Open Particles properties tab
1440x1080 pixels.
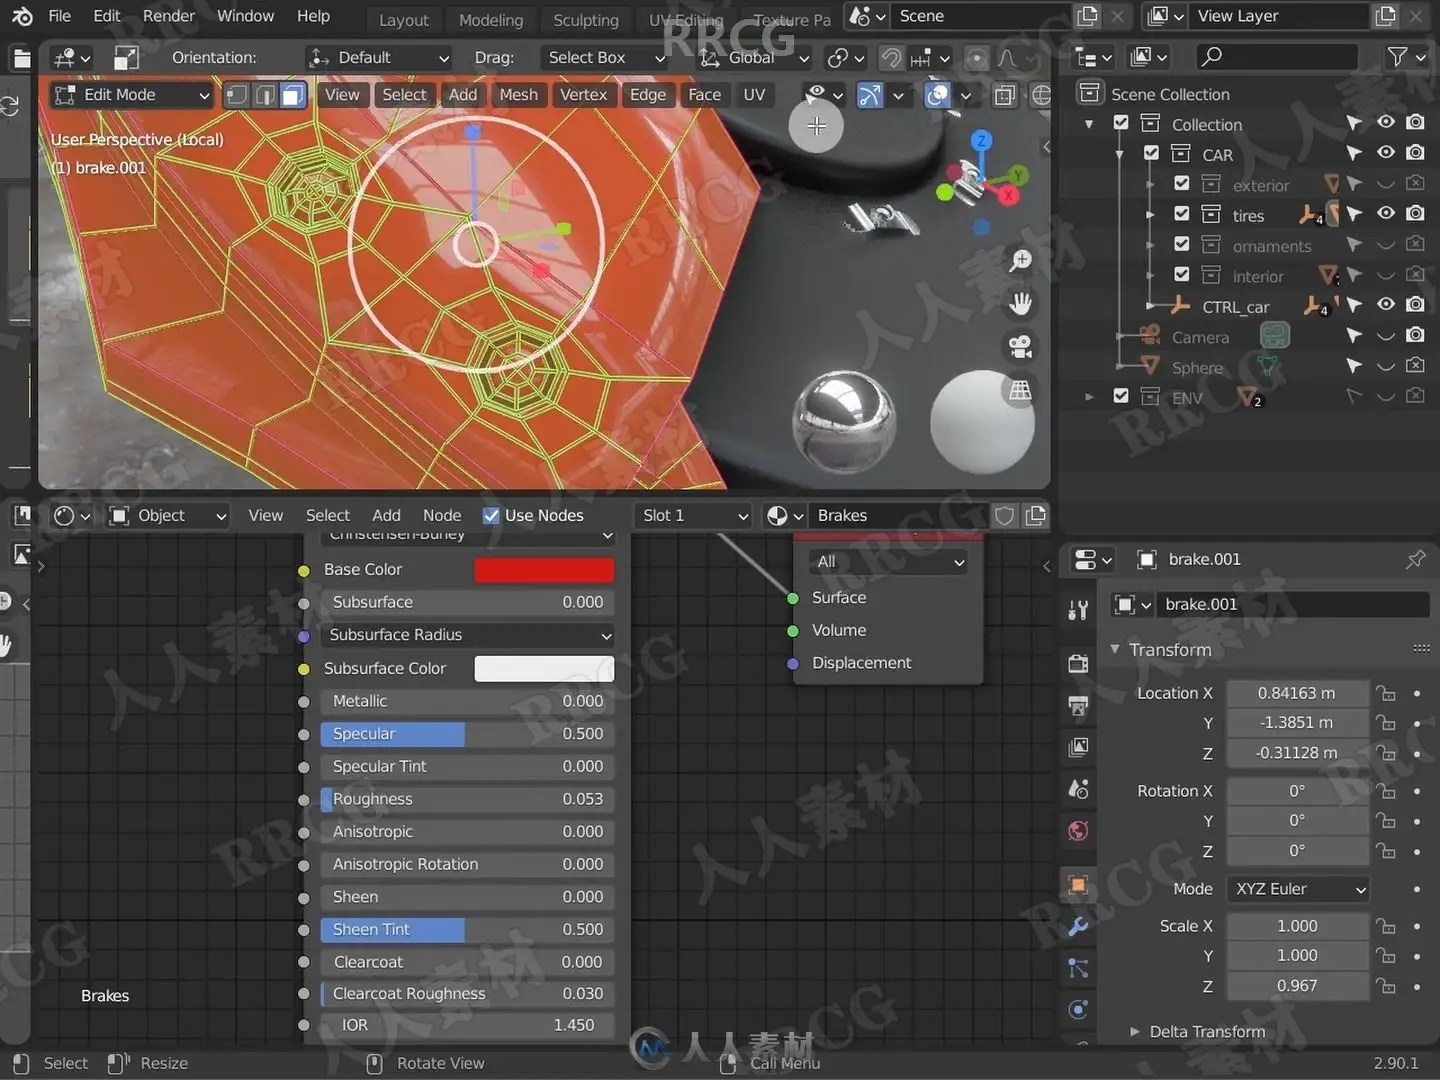point(1078,968)
